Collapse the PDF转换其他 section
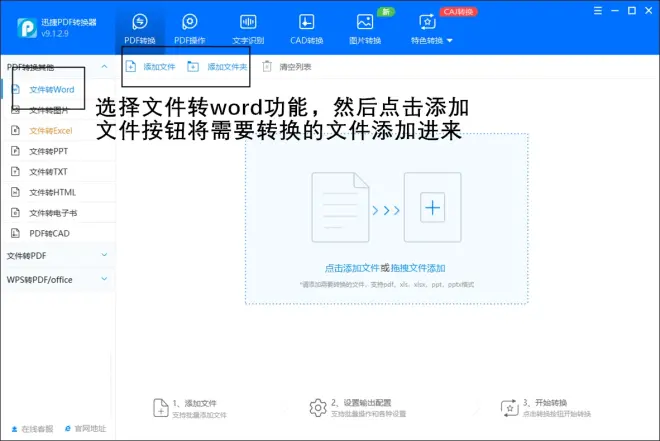The width and height of the screenshot is (660, 441). (x=104, y=66)
